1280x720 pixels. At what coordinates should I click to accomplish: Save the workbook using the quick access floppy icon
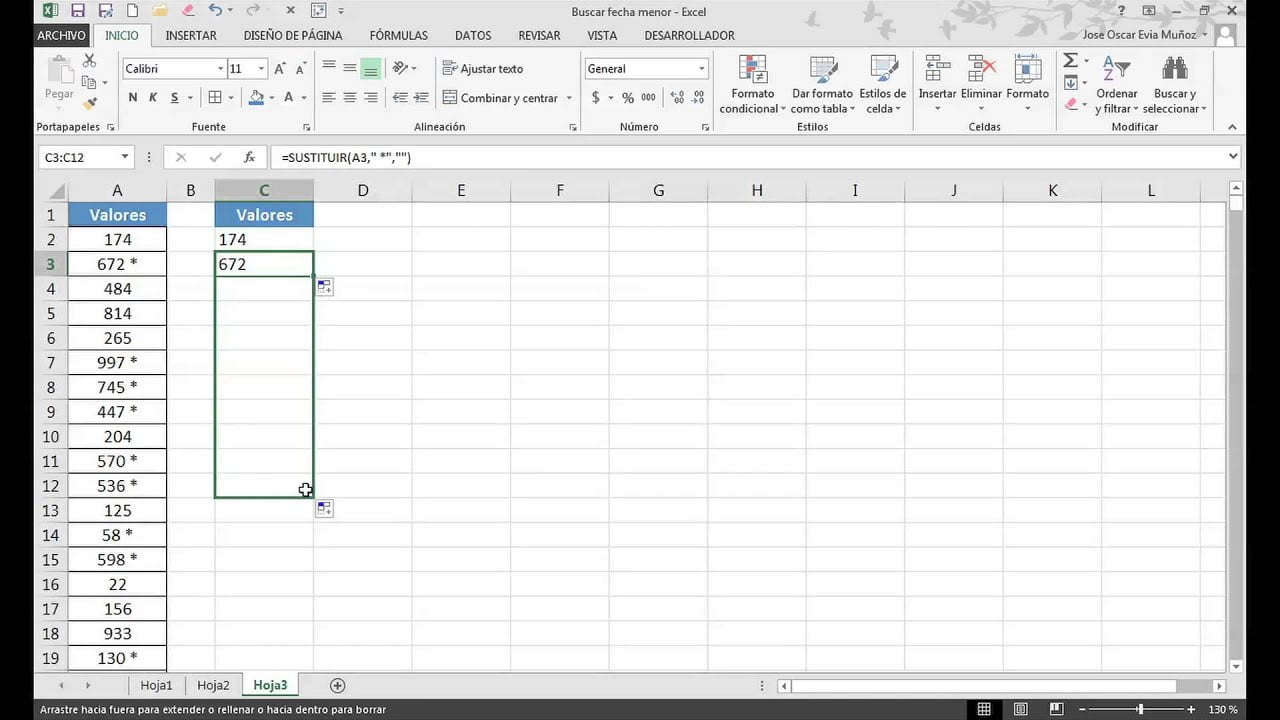pos(78,11)
